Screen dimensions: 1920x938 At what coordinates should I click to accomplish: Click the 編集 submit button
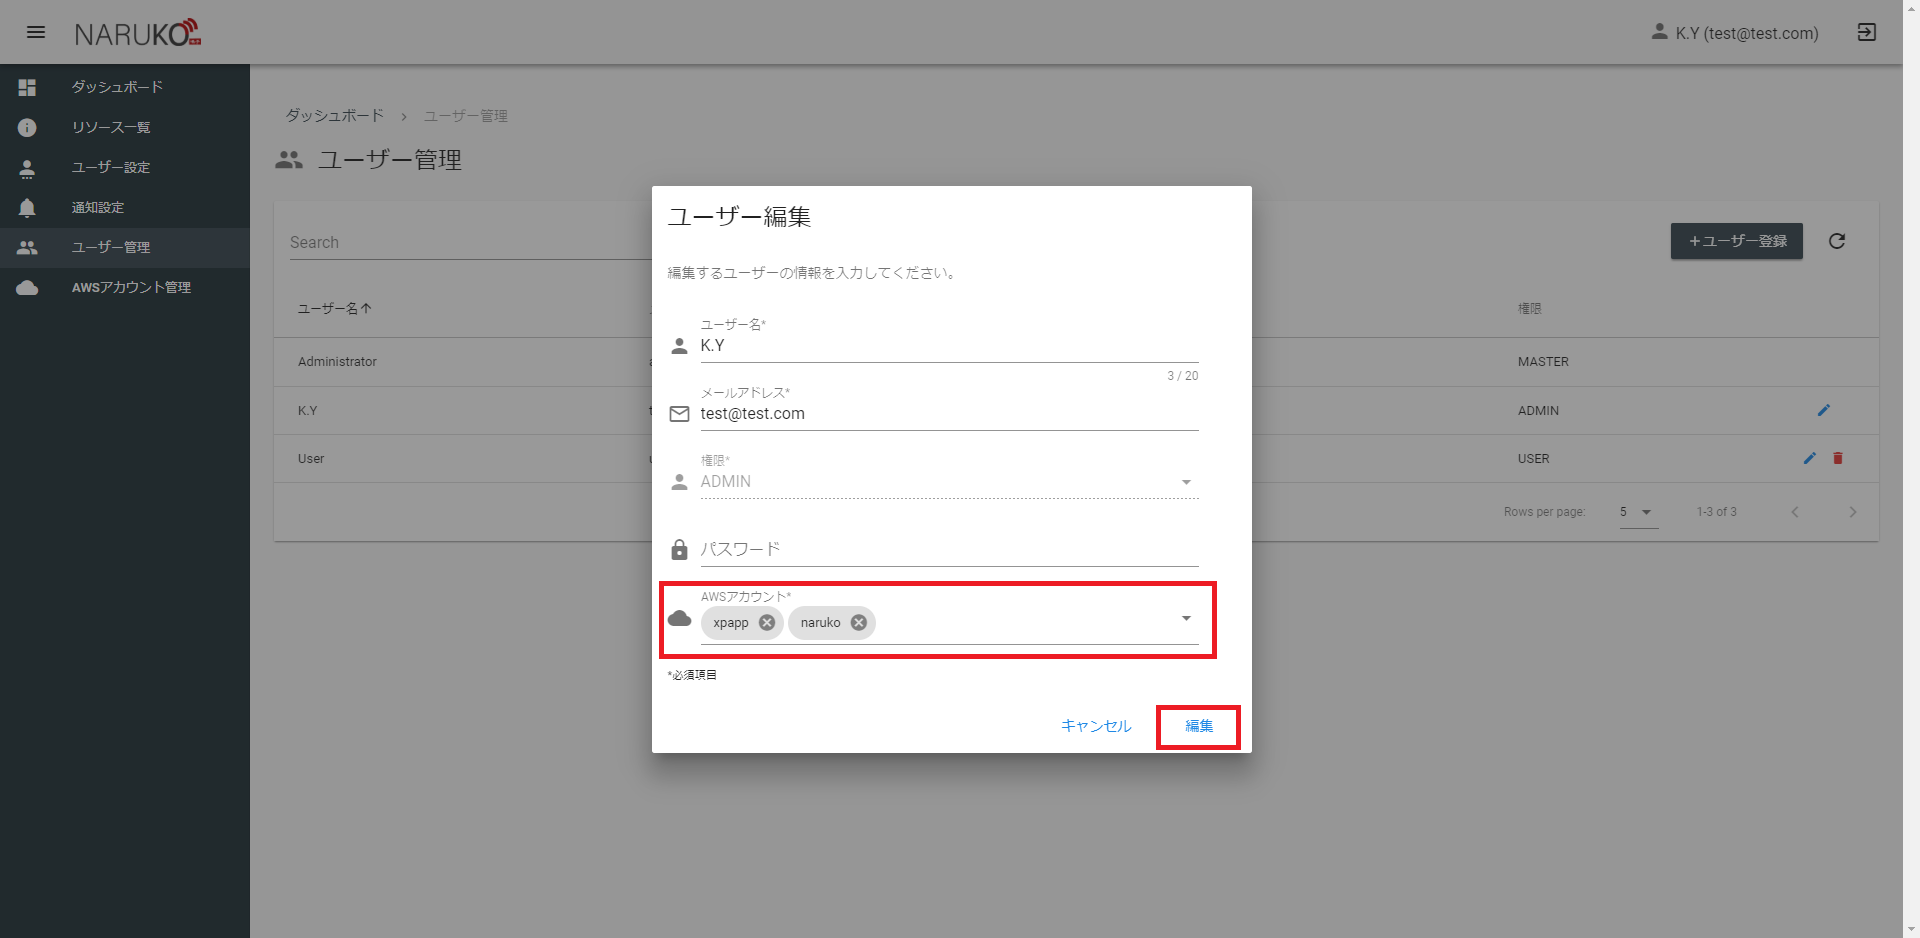[x=1199, y=726]
